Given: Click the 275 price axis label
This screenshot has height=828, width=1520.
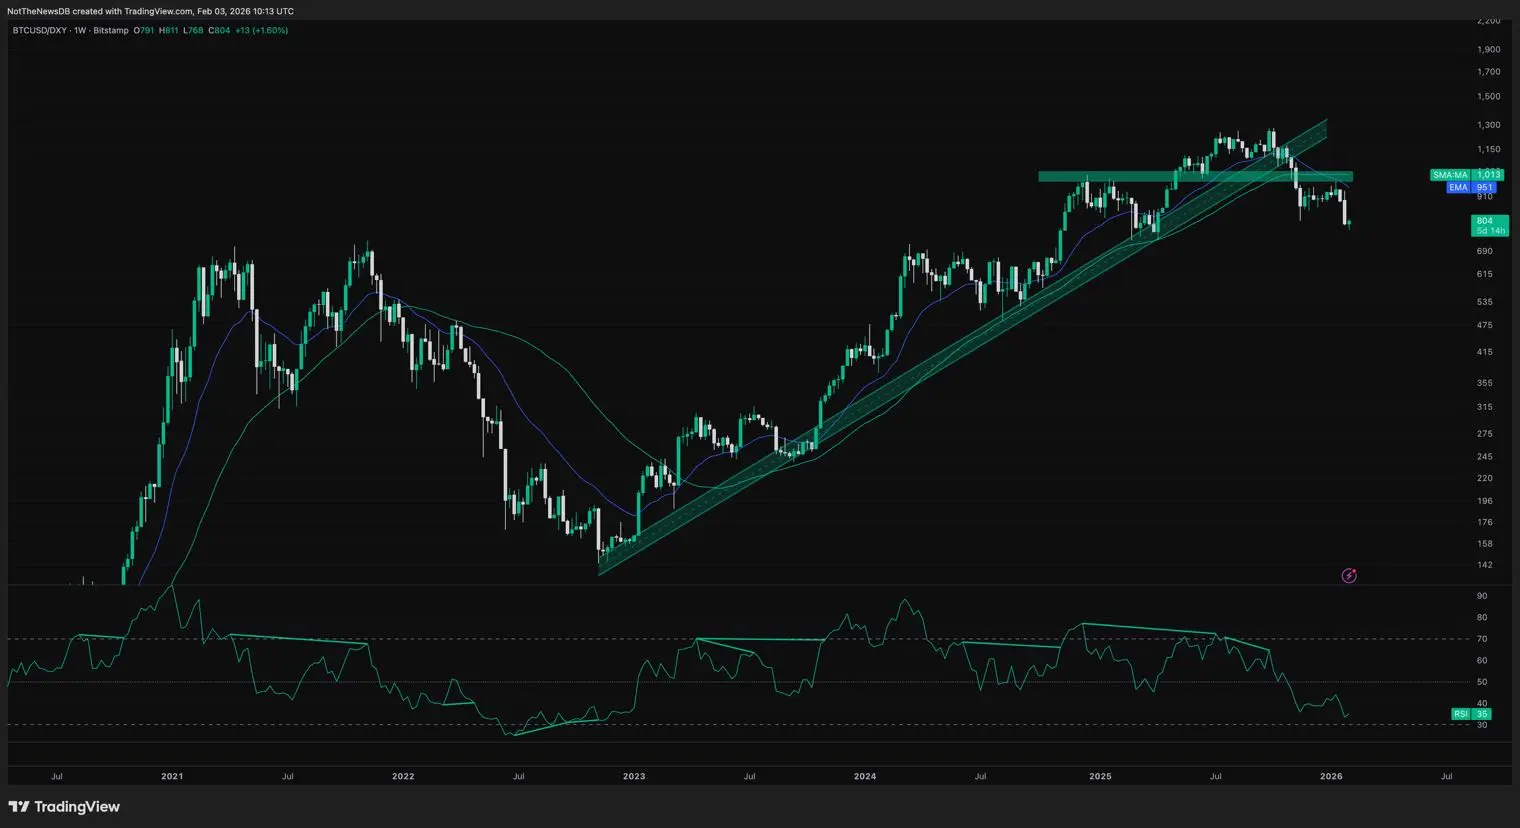Looking at the screenshot, I should (x=1484, y=434).
